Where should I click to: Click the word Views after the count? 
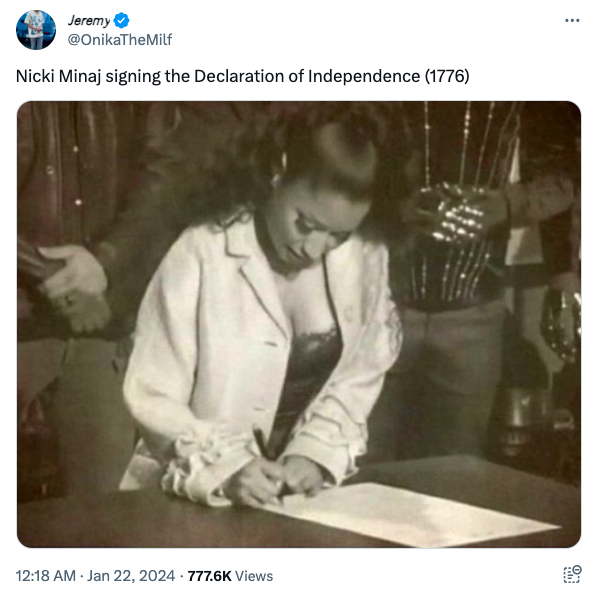254,576
